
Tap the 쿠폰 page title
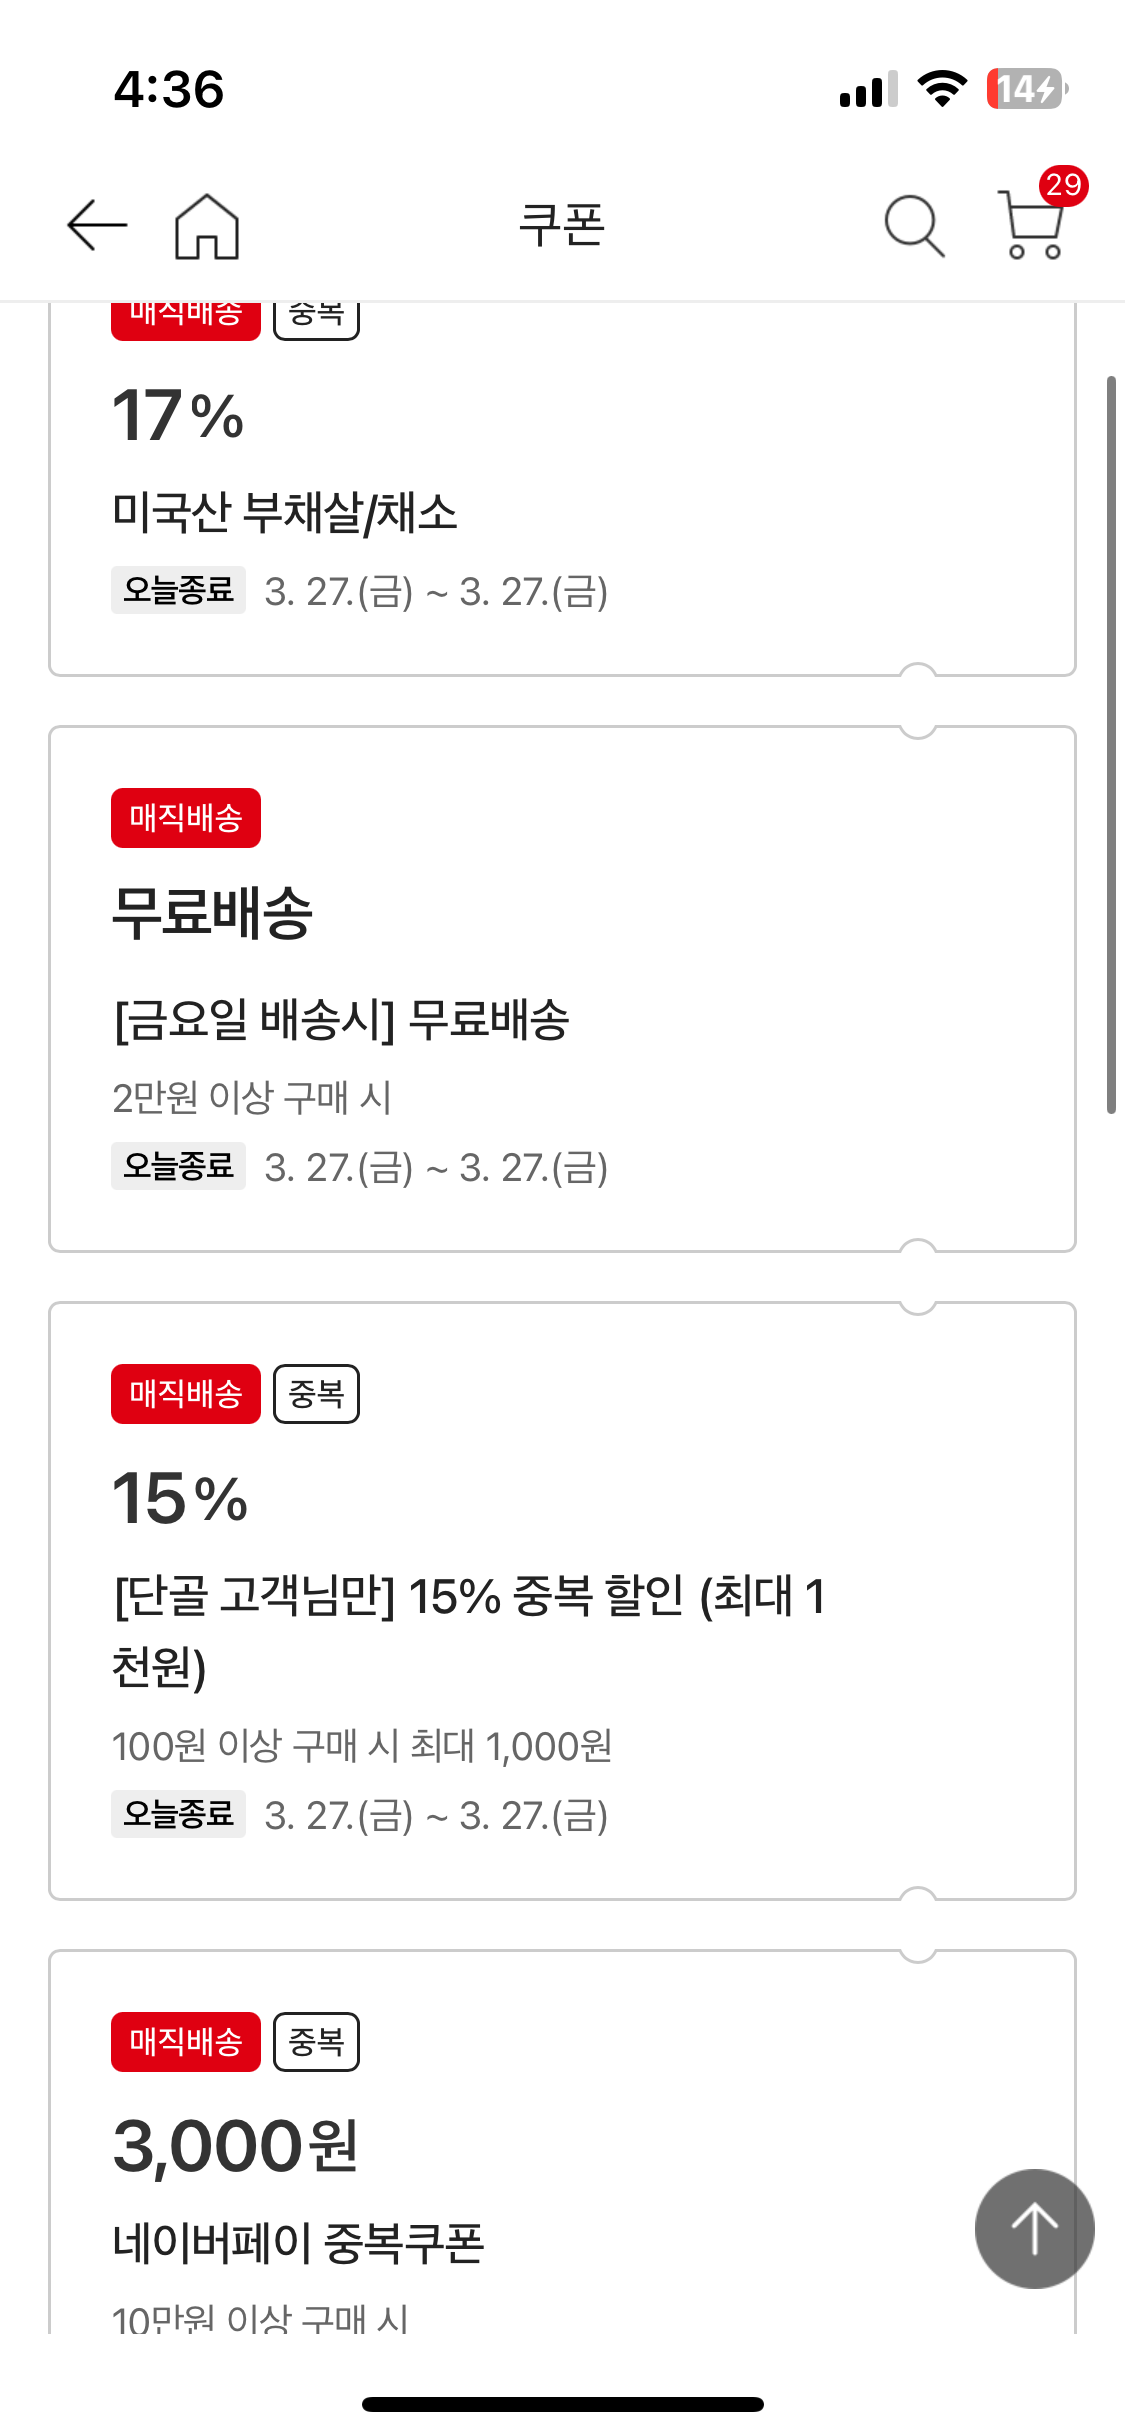562,225
